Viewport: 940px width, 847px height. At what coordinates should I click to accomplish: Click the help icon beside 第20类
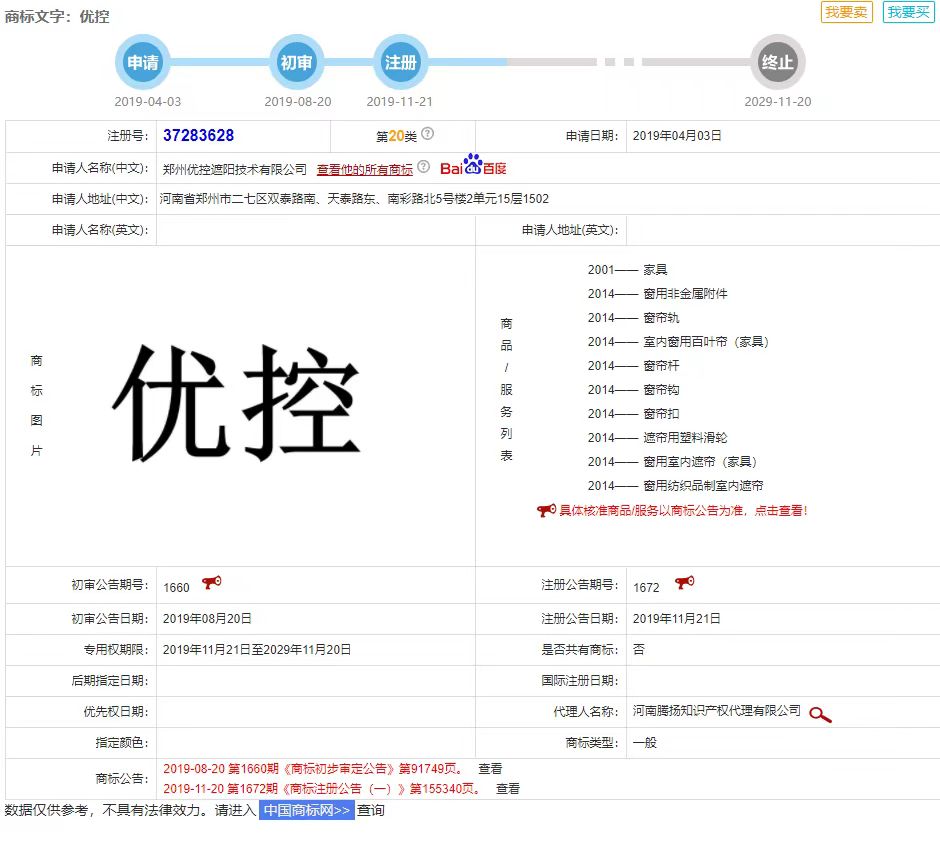click(427, 134)
